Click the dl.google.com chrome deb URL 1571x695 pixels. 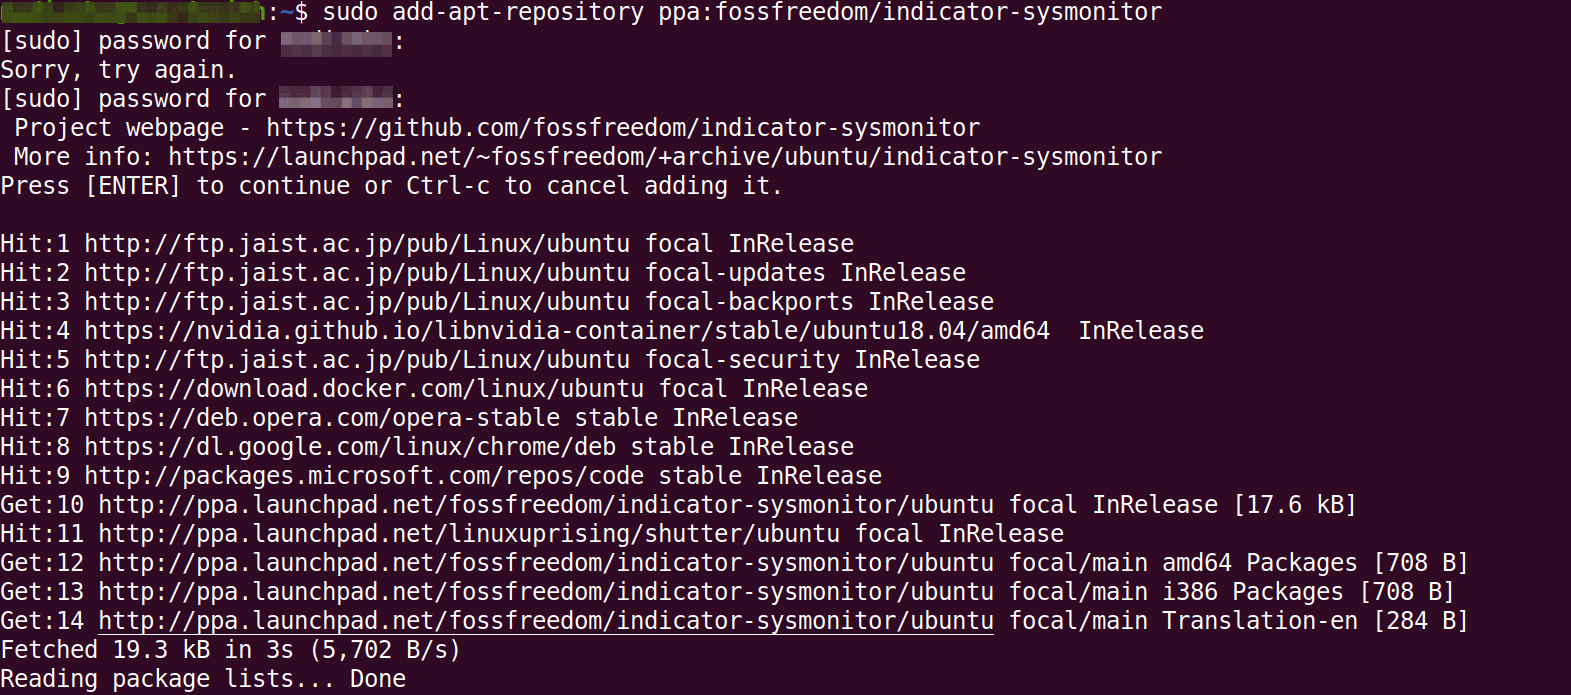click(350, 447)
